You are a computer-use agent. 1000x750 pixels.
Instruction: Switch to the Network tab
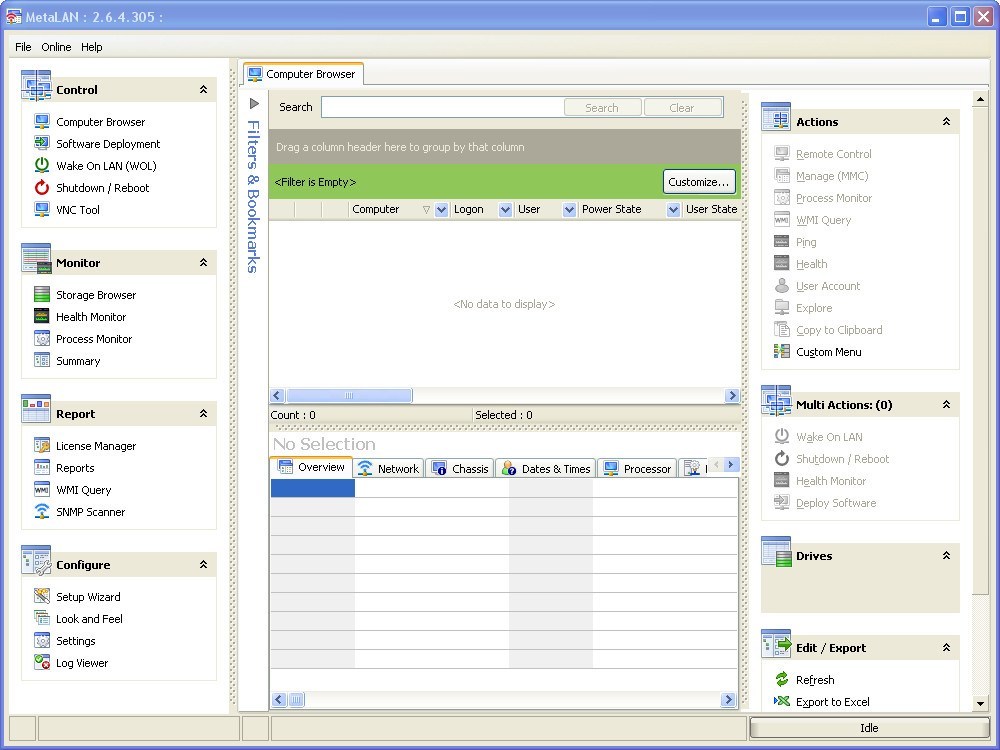click(x=388, y=468)
